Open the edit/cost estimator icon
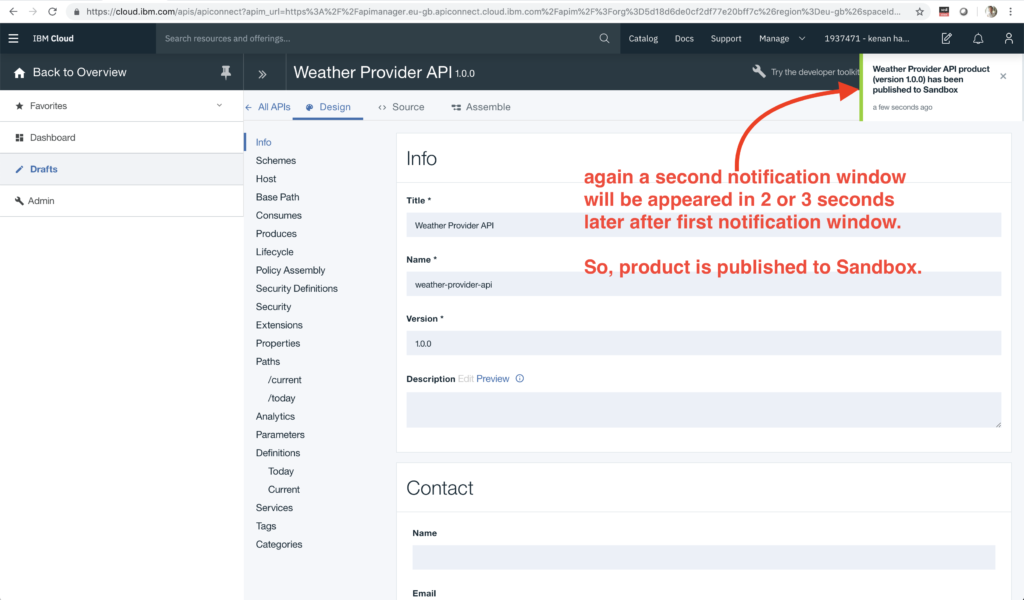The image size is (1024, 600). click(946, 39)
